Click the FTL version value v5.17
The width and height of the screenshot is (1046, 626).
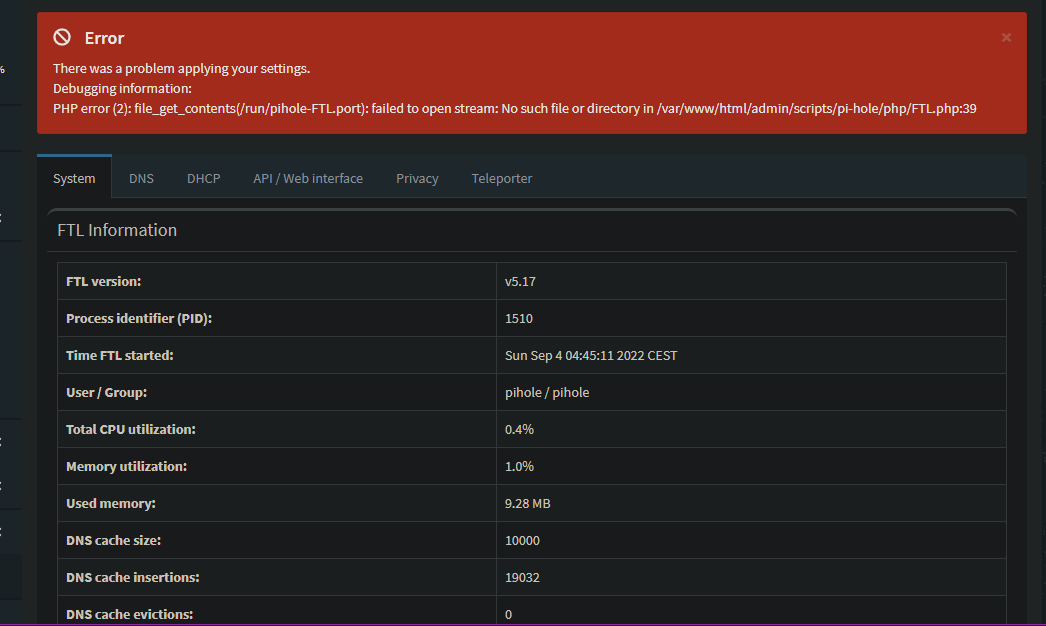tap(520, 282)
